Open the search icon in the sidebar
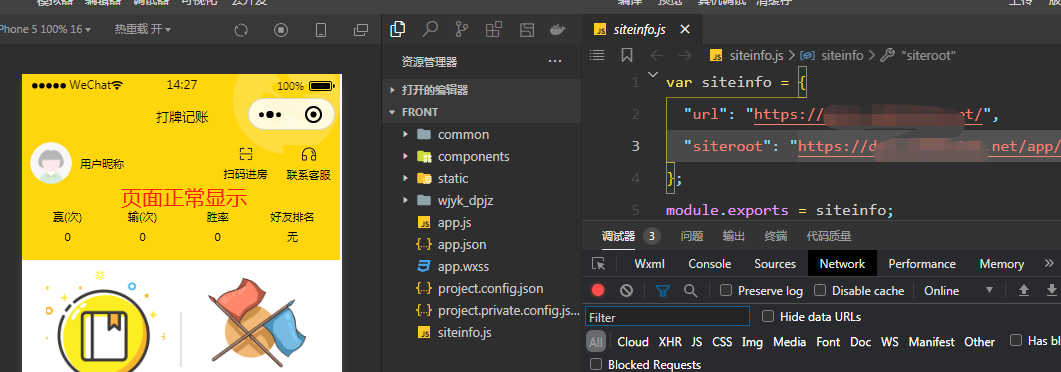 [430, 29]
